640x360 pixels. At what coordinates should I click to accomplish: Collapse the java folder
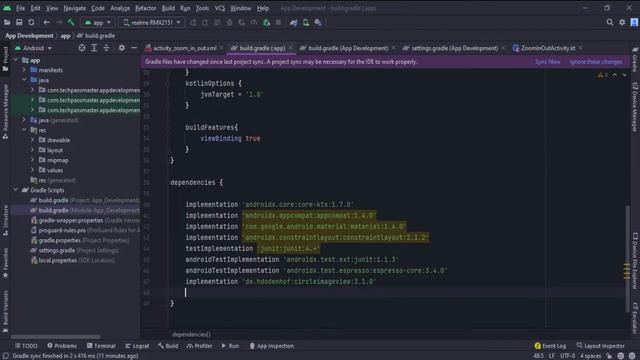click(24, 80)
